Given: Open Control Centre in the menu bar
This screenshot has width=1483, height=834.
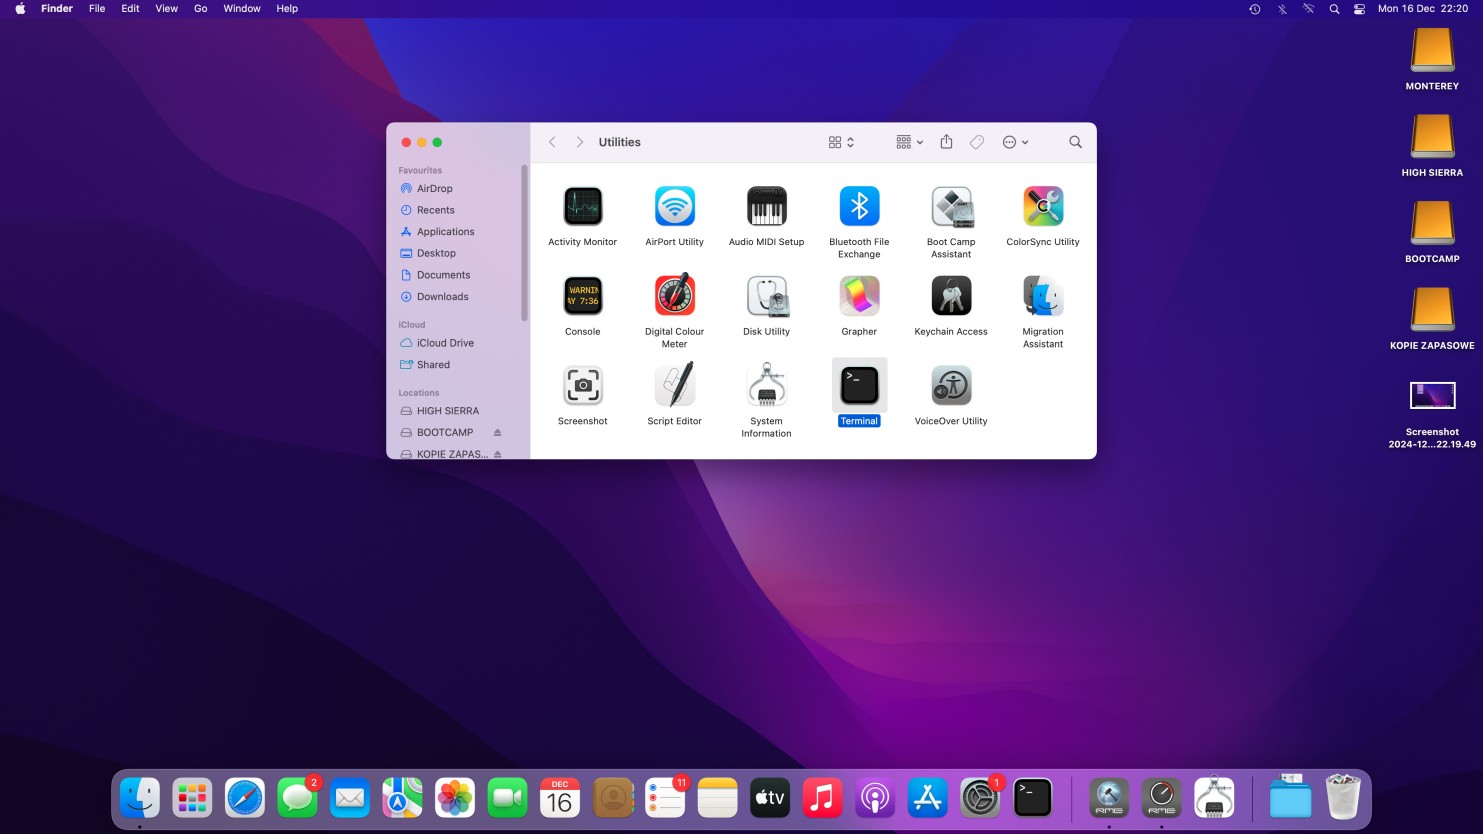Looking at the screenshot, I should pyautogui.click(x=1359, y=9).
